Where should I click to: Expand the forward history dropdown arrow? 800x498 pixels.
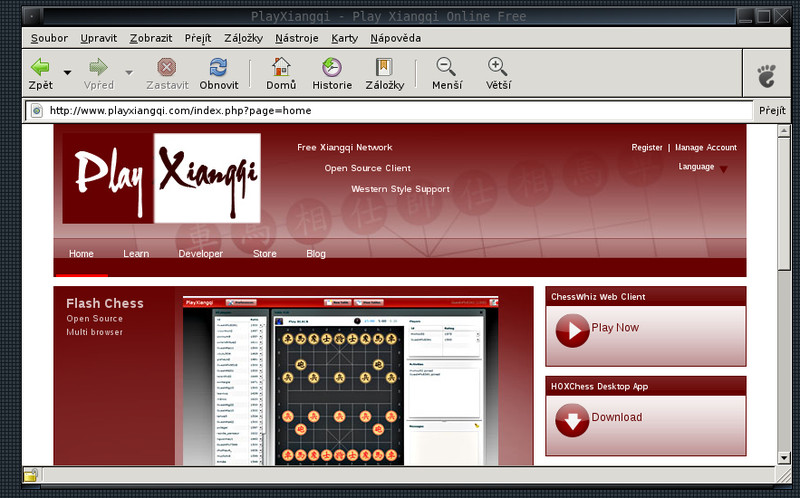click(x=129, y=72)
